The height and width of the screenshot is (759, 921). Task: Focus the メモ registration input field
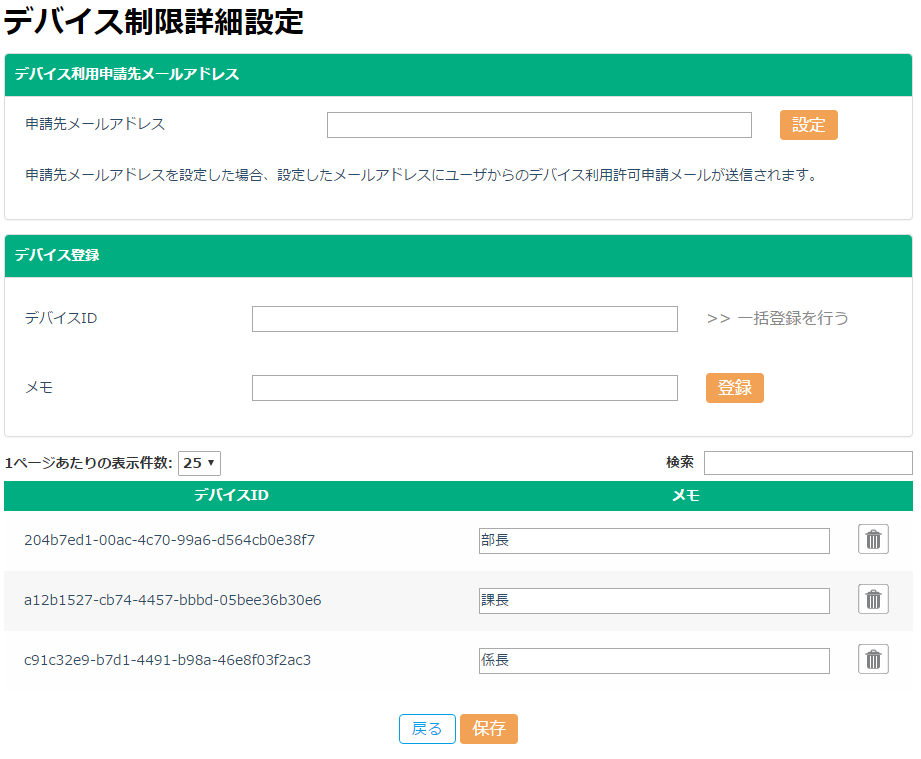(465, 388)
